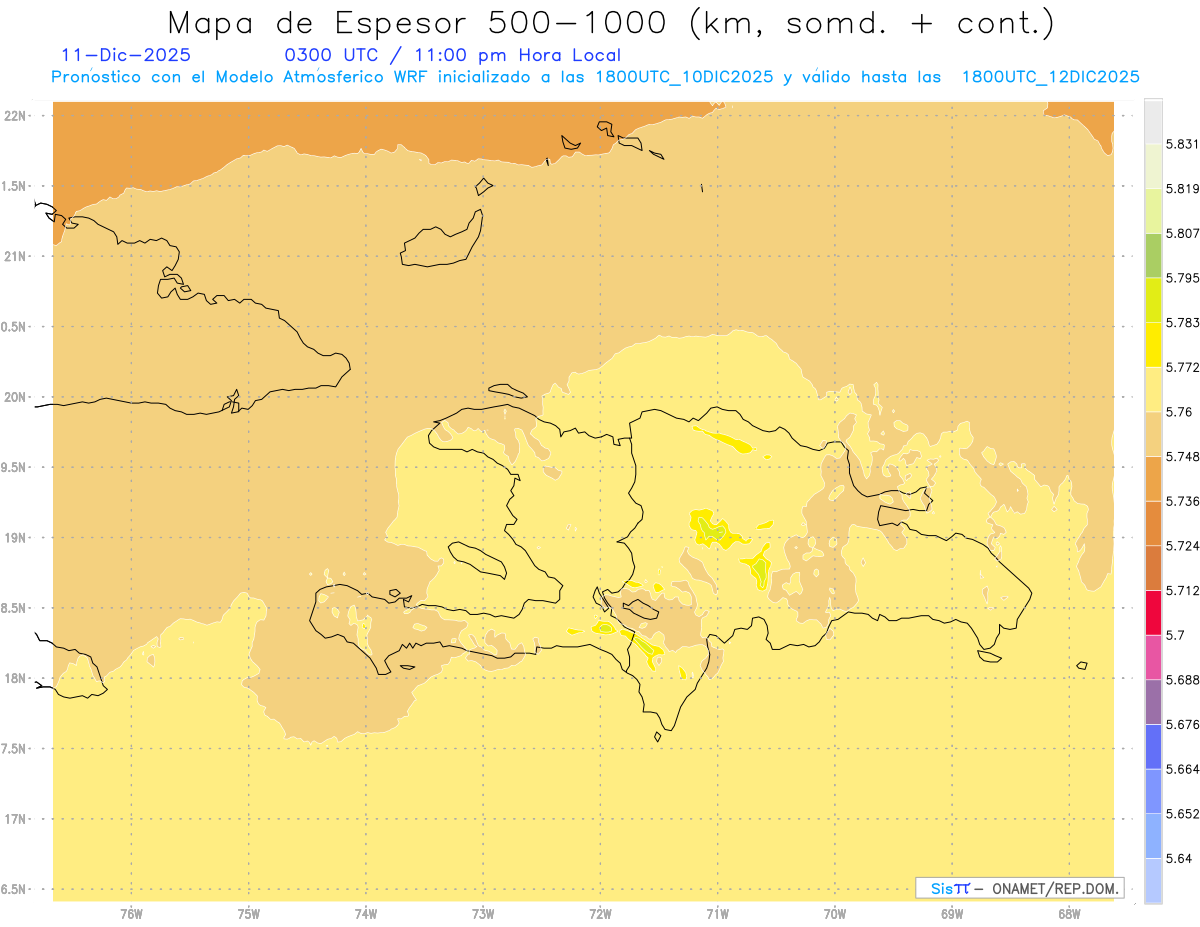
Task: Select the colorbar value '5.736'
Action: click(1182, 501)
